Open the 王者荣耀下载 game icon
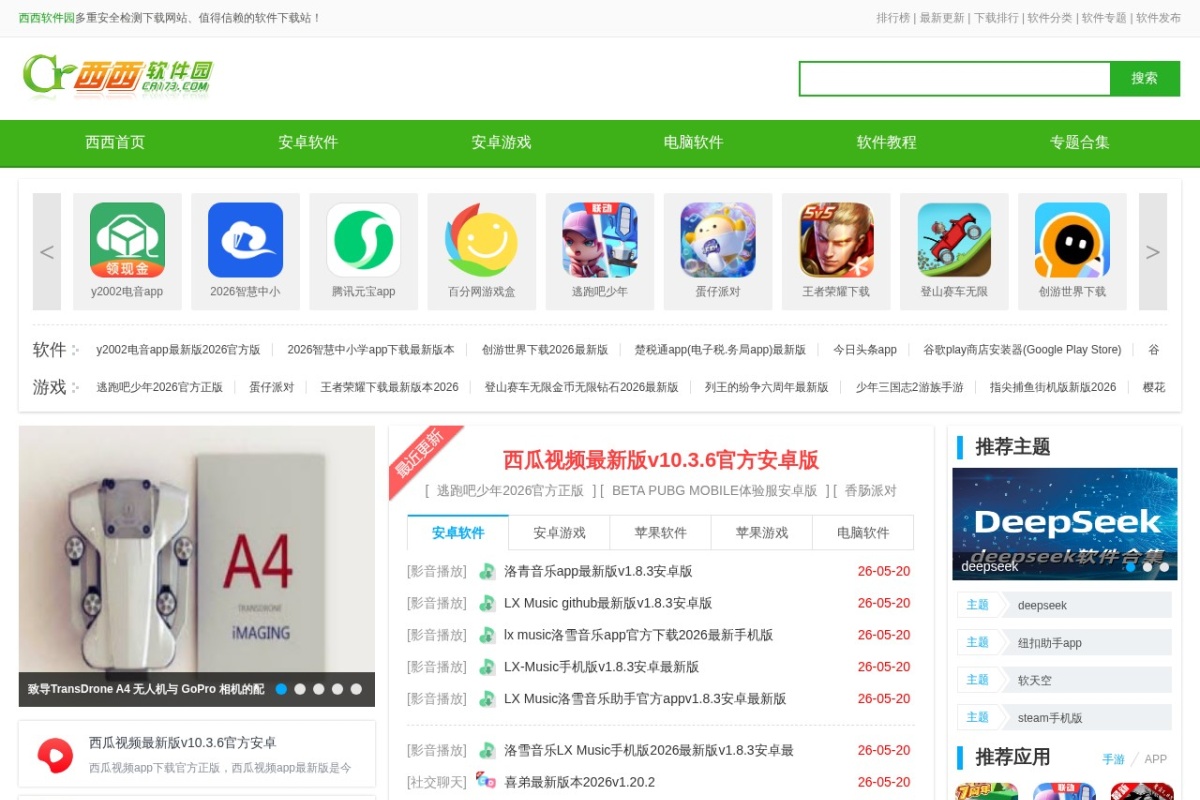Viewport: 1200px width, 800px height. click(836, 240)
